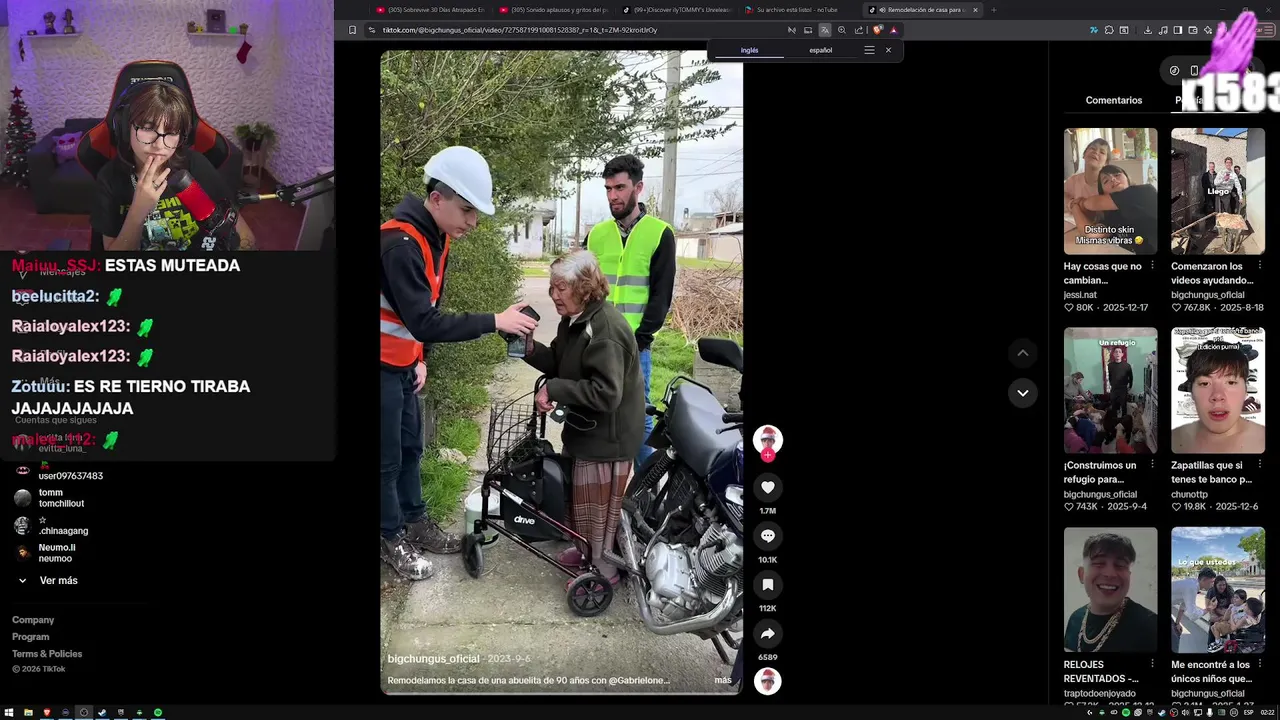
Task: Open the translation popup options menu
Action: click(869, 50)
